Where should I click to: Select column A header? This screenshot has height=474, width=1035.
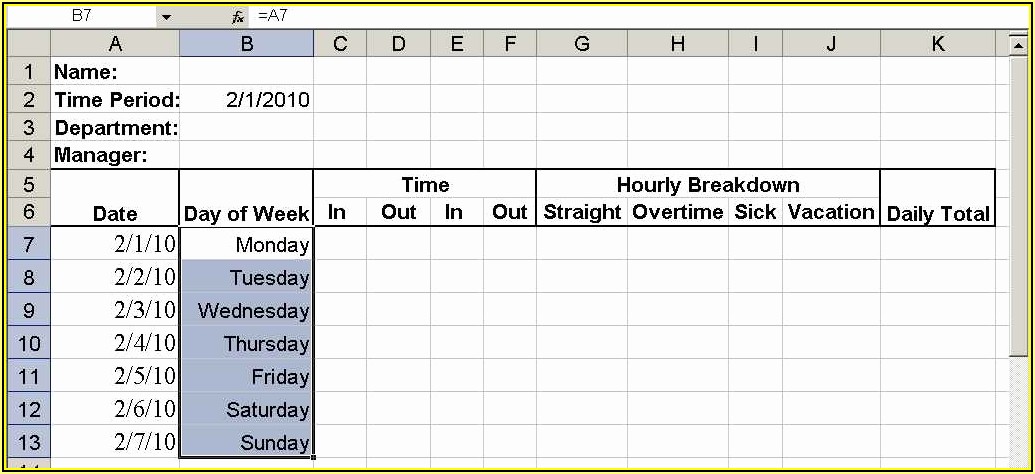(115, 44)
